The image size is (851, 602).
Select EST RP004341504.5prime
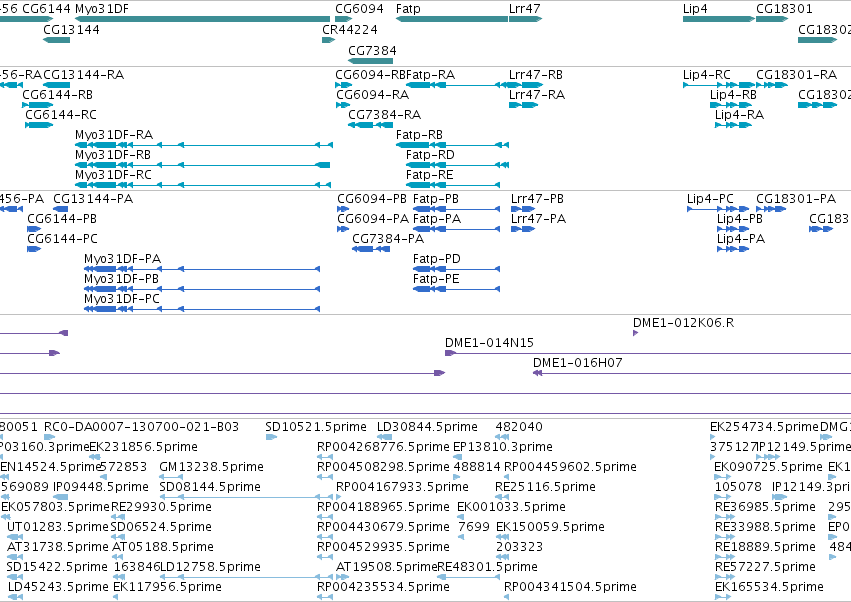pos(506,598)
